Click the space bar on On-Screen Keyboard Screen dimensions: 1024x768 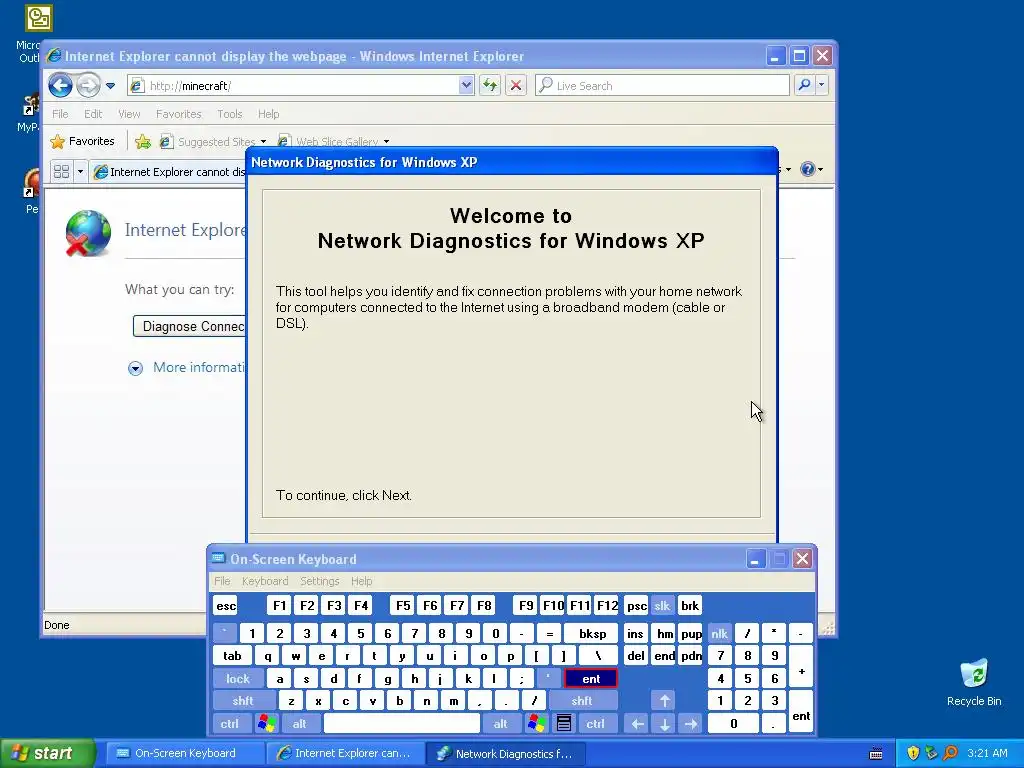click(x=402, y=724)
